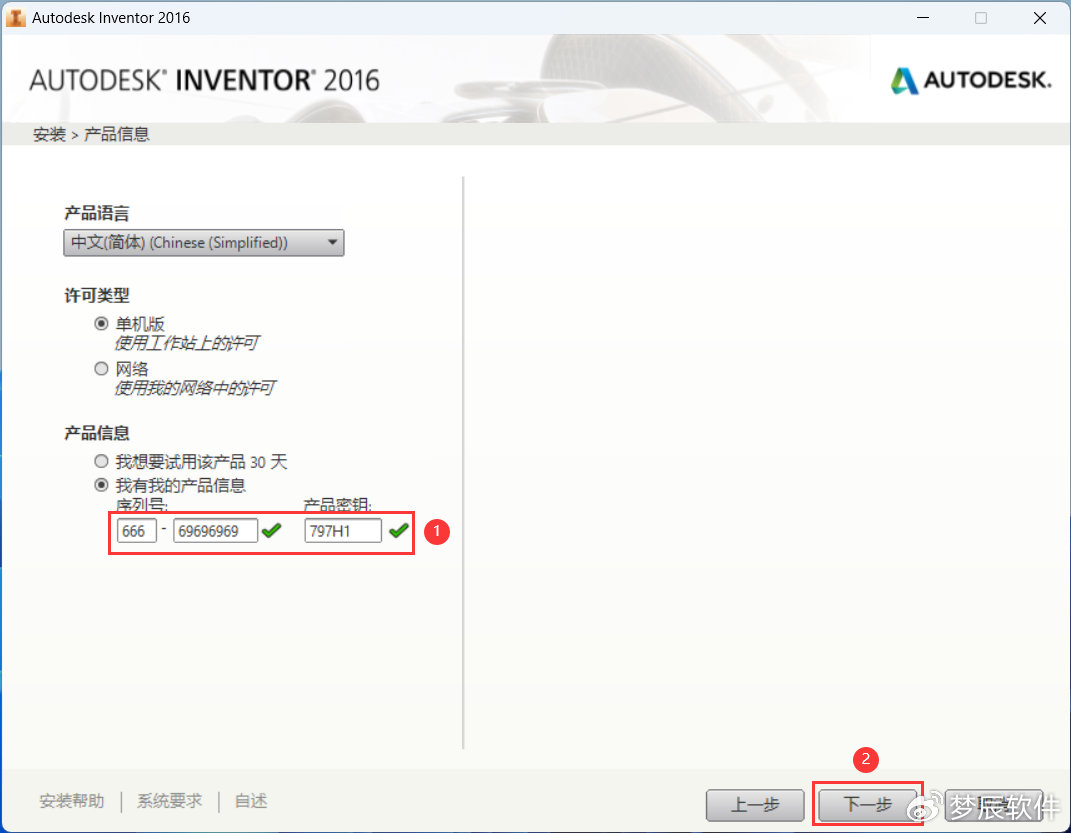This screenshot has width=1071, height=833.
Task: Choose 我有我的产品信息 radio option
Action: click(101, 485)
